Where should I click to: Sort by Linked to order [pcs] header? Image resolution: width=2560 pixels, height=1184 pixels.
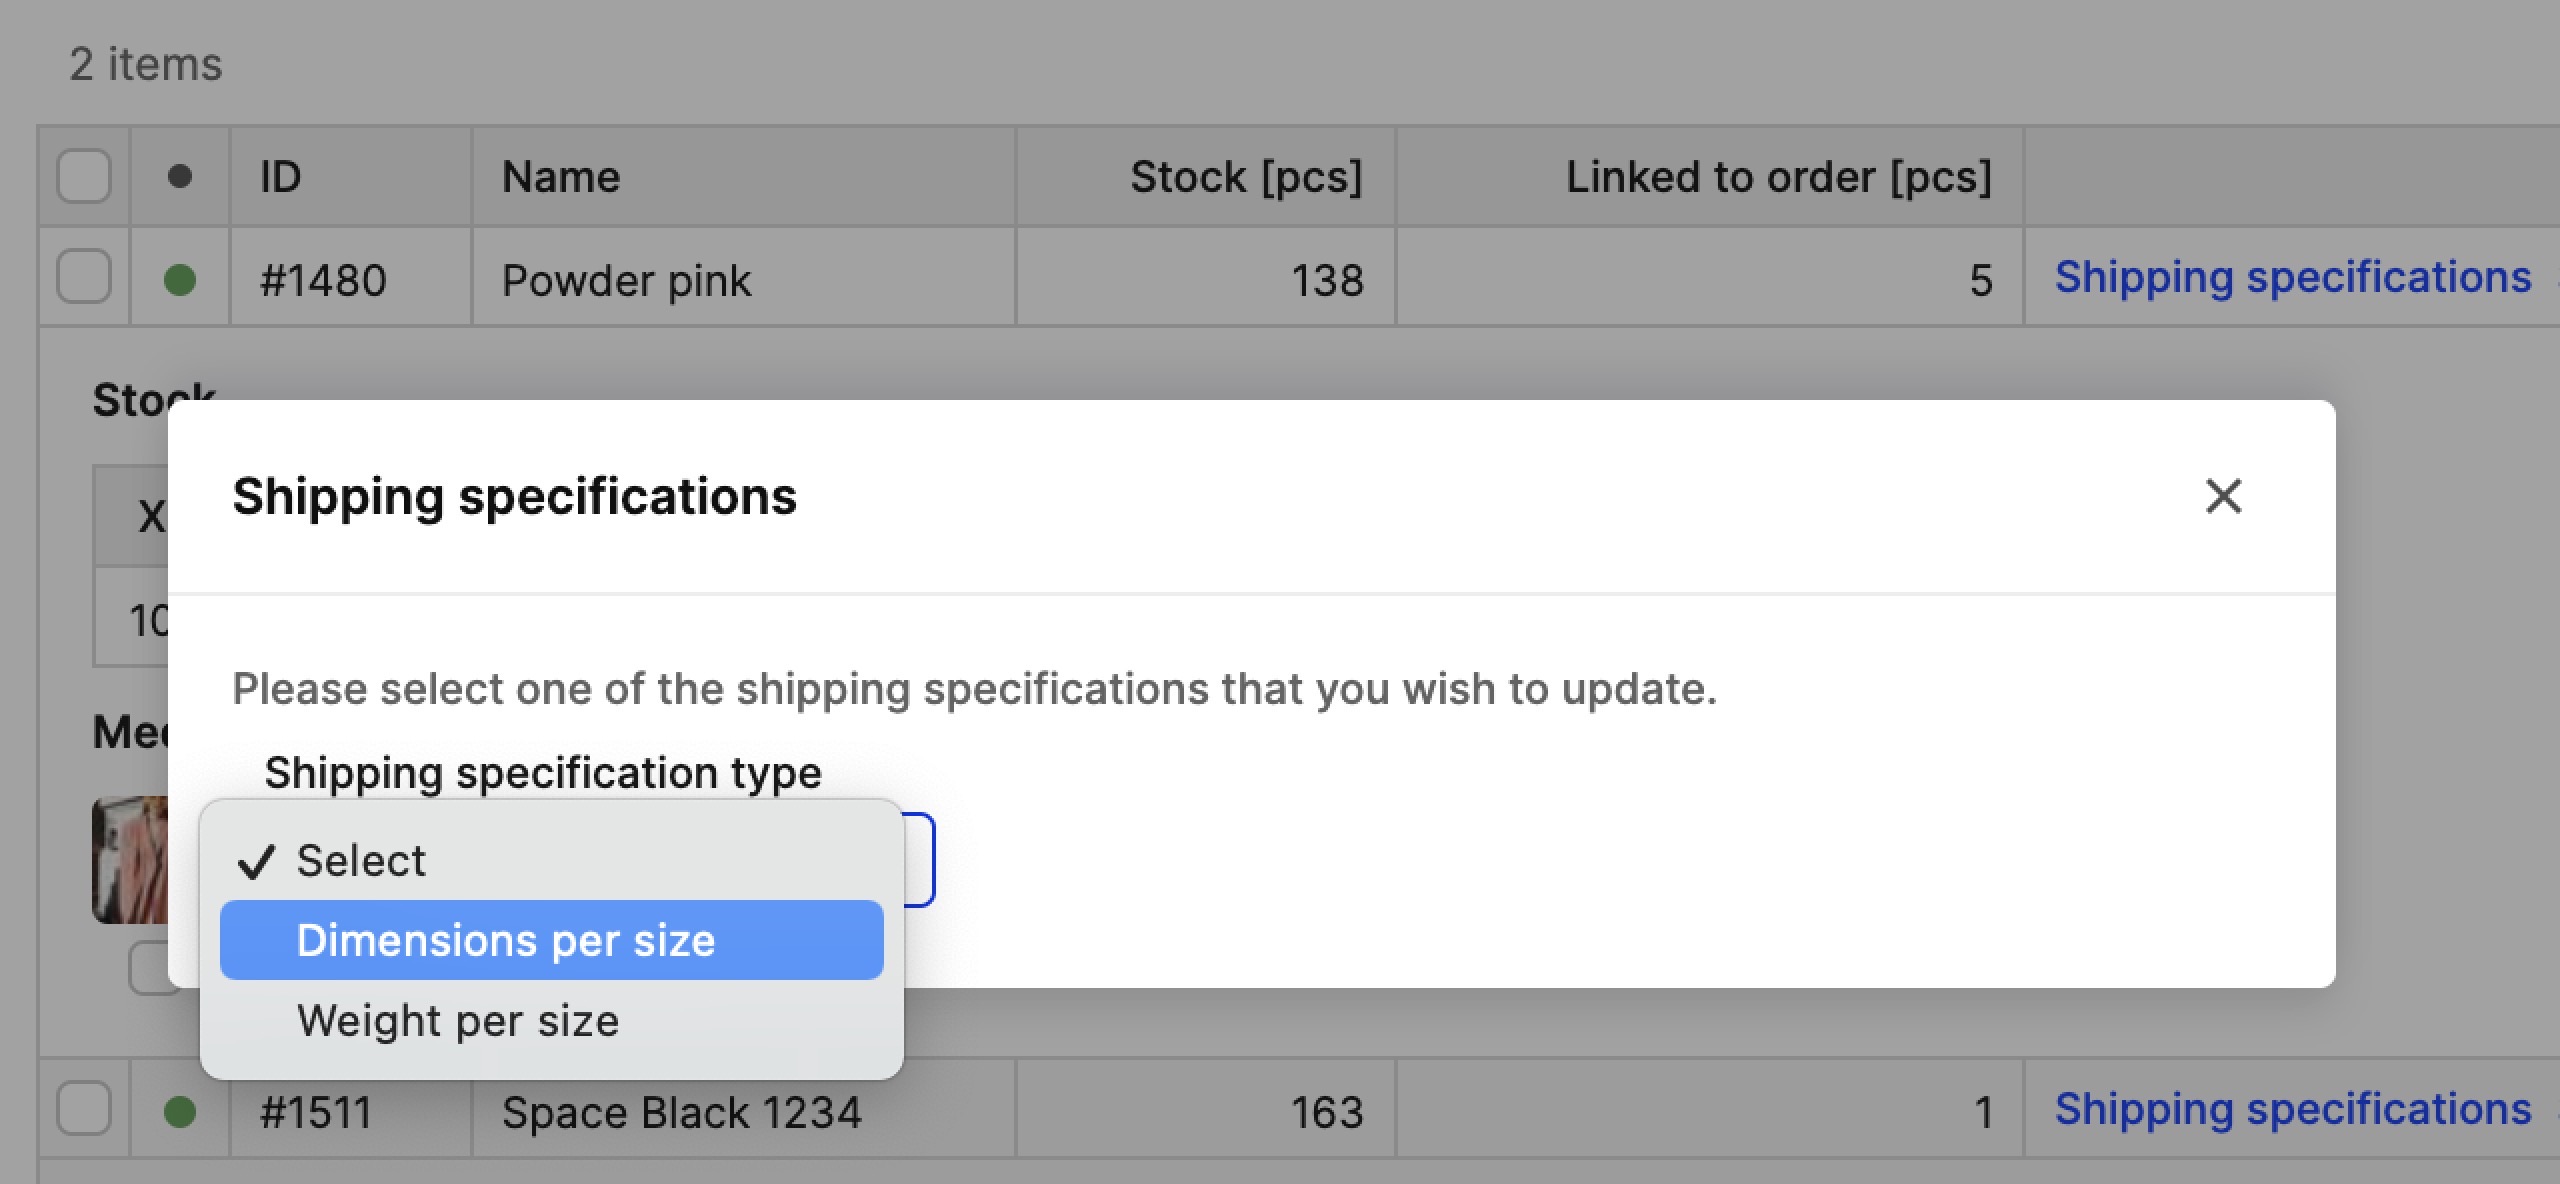(1779, 177)
